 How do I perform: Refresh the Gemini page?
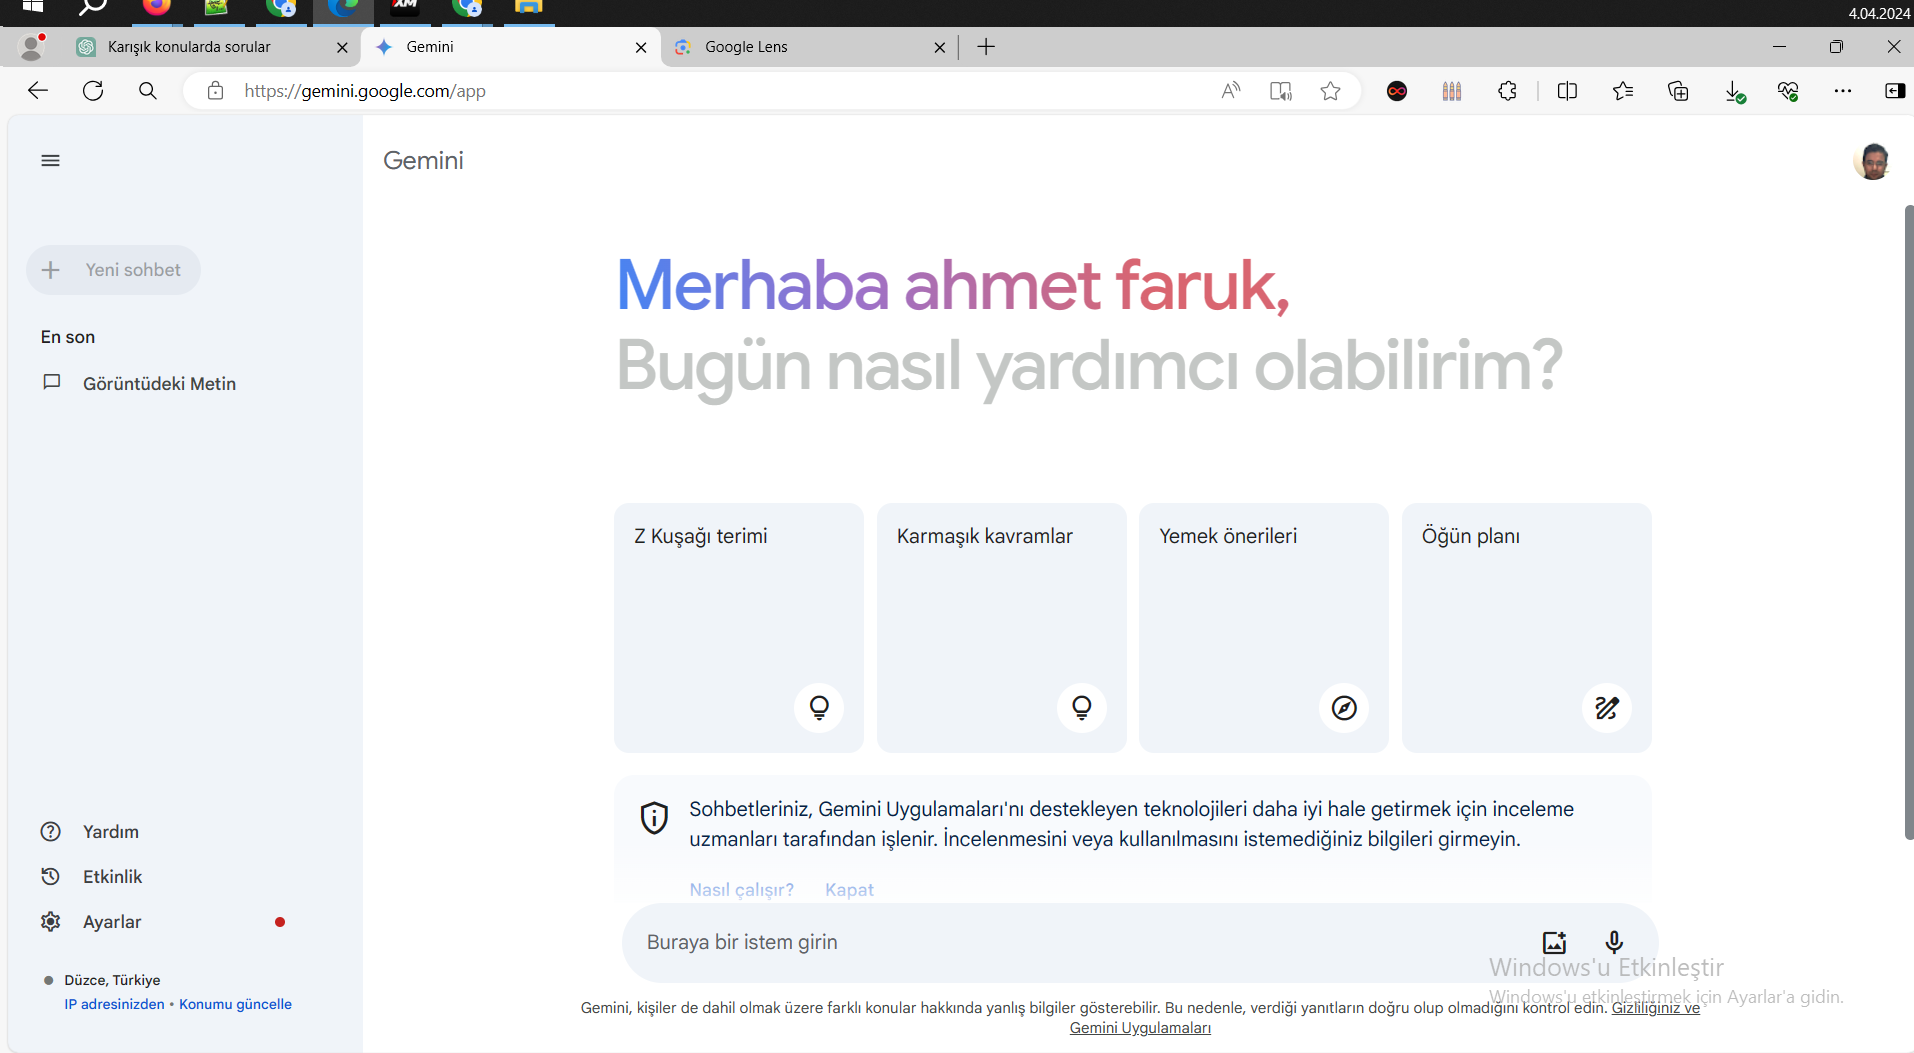[x=93, y=91]
